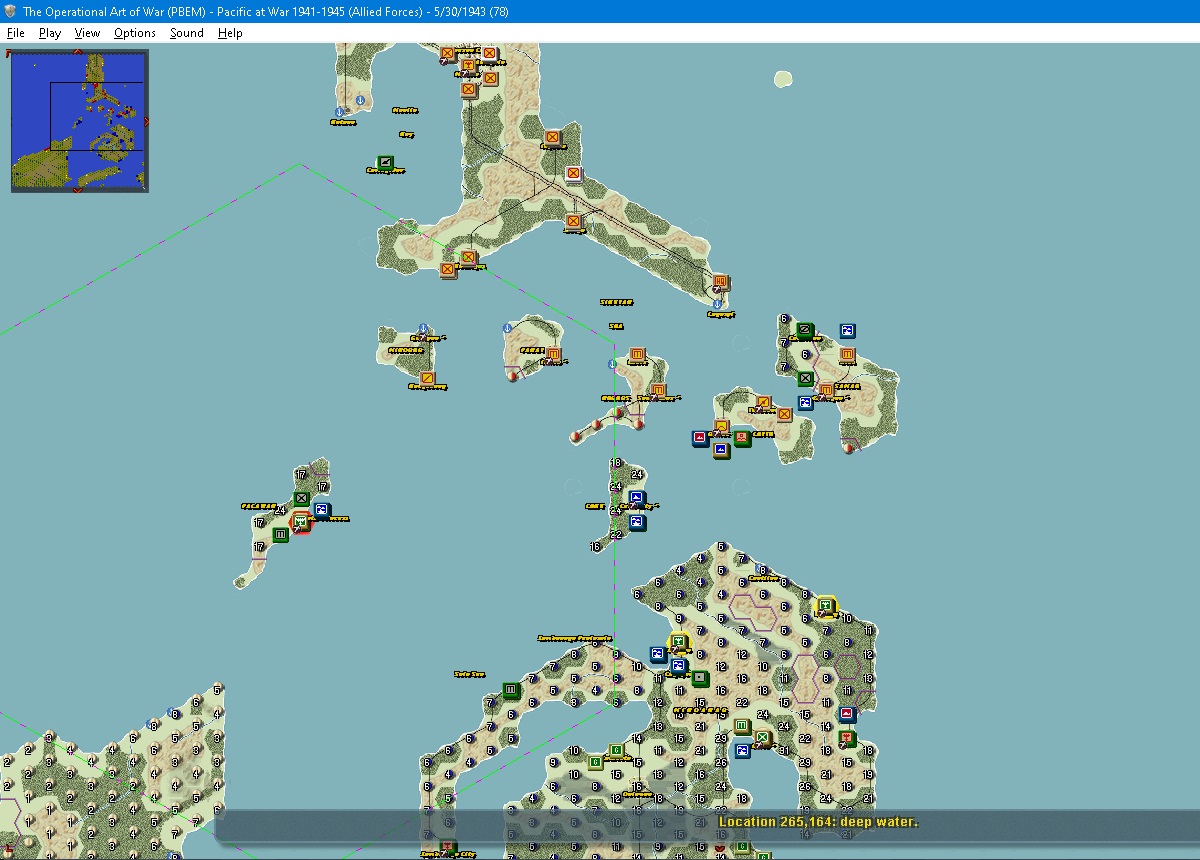The width and height of the screenshot is (1200, 860).
Task: Click the MINDANAO map label
Action: point(703,709)
